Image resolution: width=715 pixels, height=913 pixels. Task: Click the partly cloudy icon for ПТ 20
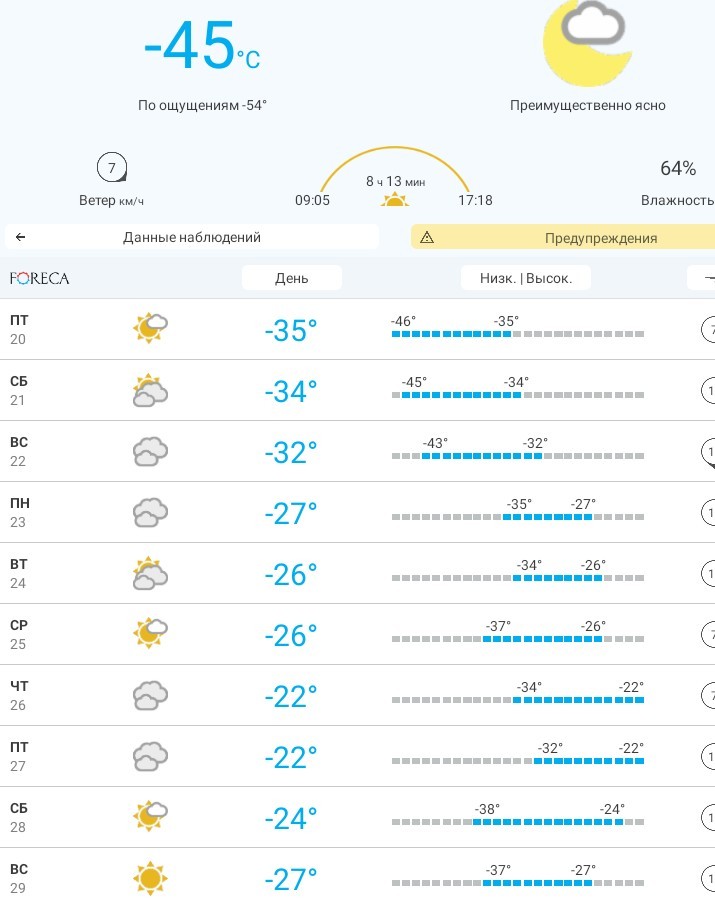point(150,328)
